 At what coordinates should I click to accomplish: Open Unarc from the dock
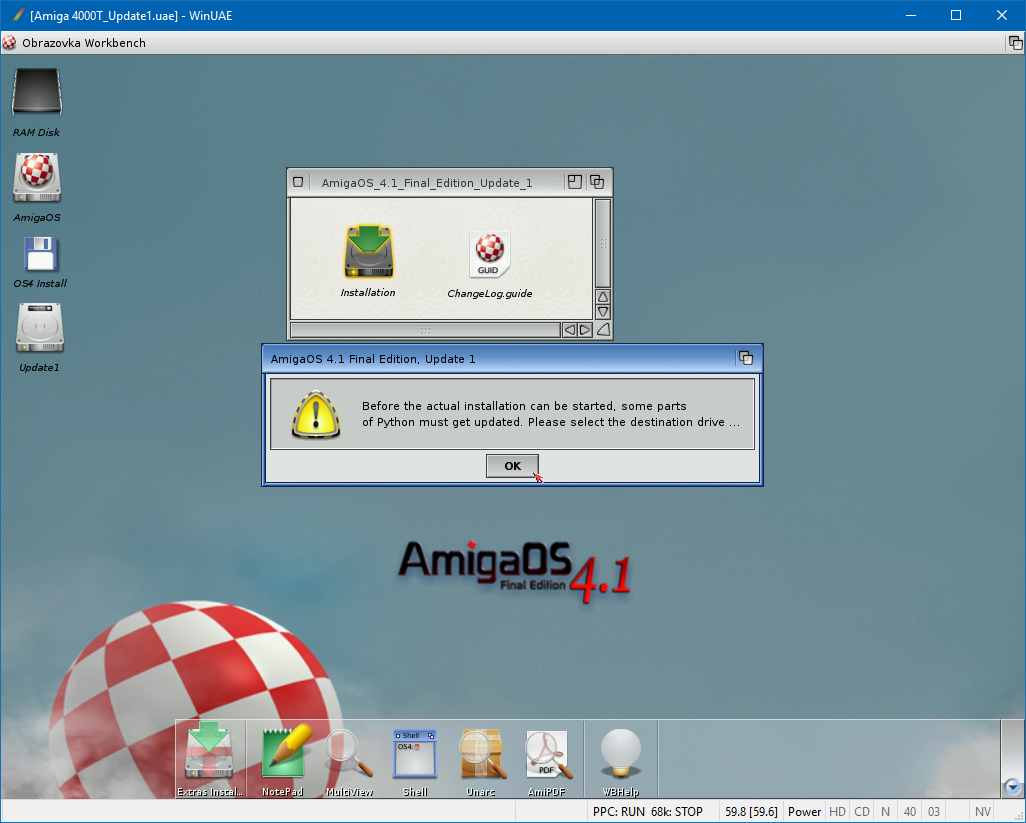(481, 755)
